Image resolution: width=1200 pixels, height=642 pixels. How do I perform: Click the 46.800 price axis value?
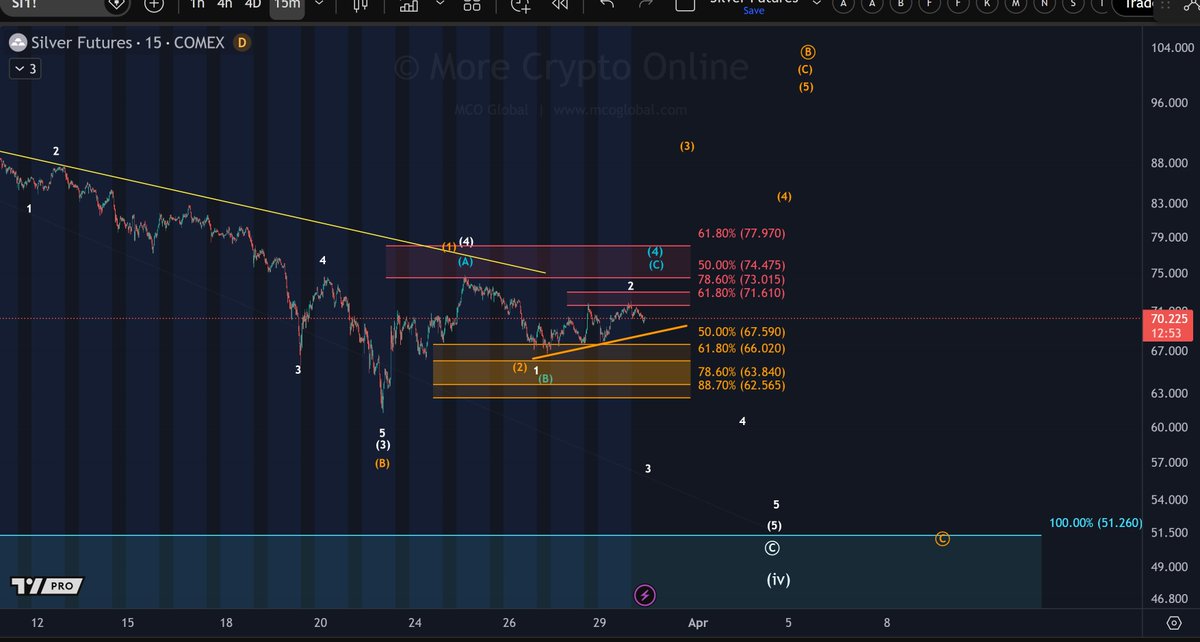click(1168, 599)
